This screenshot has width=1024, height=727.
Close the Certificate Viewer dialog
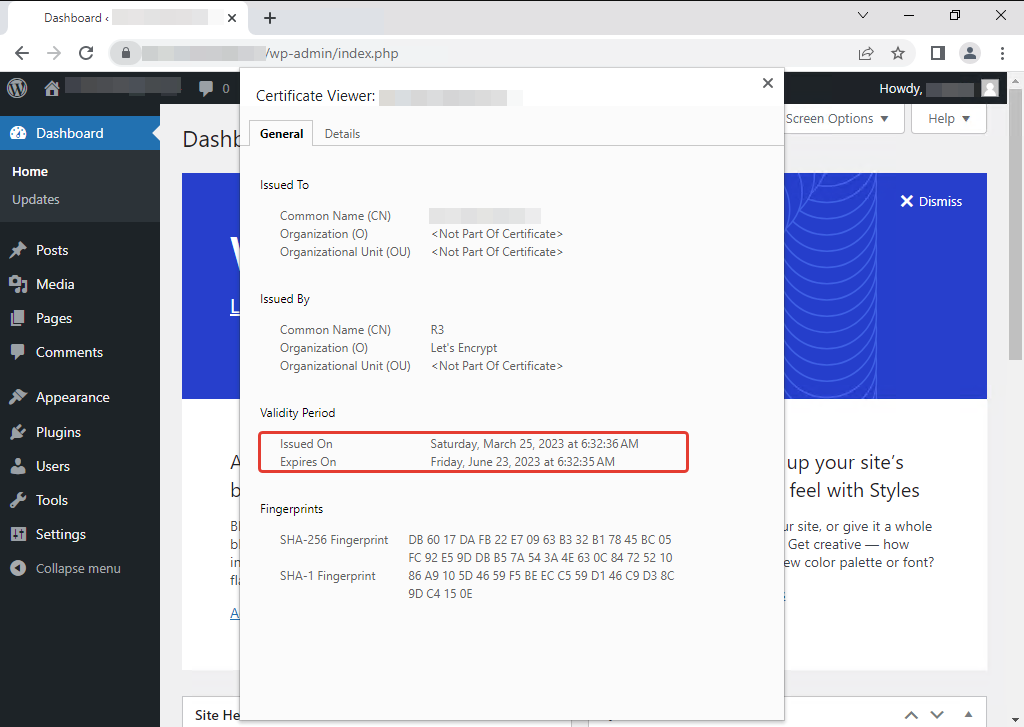(x=768, y=83)
